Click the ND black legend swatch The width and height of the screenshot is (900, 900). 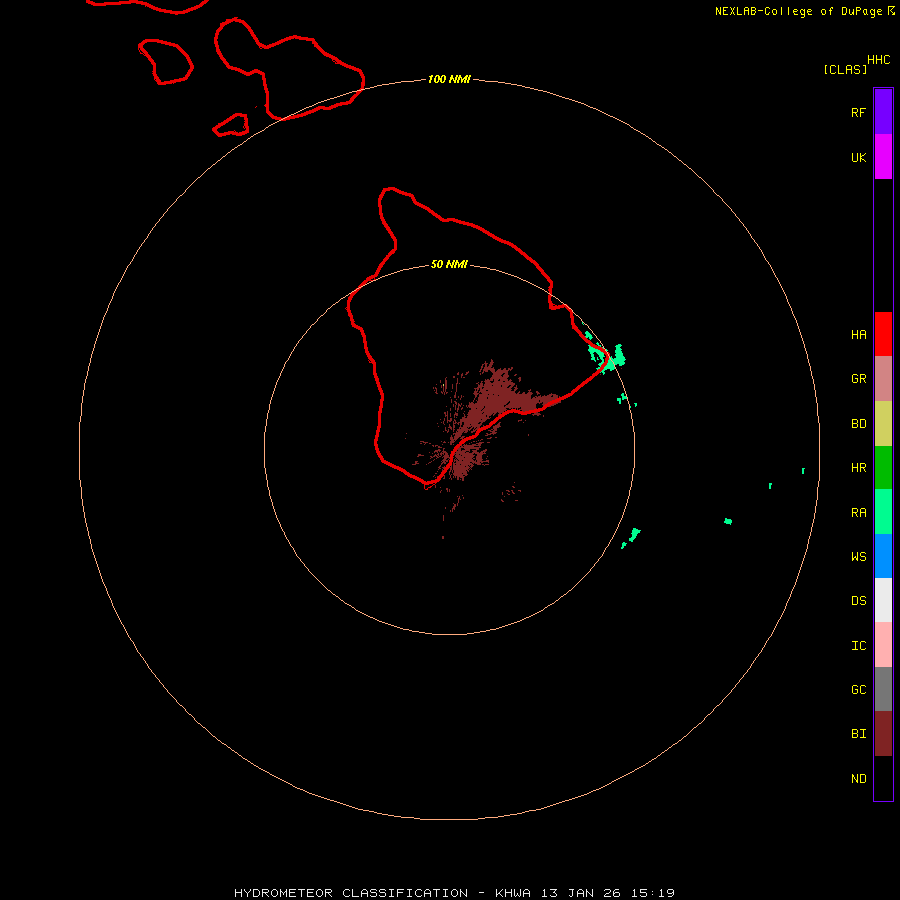(x=883, y=778)
